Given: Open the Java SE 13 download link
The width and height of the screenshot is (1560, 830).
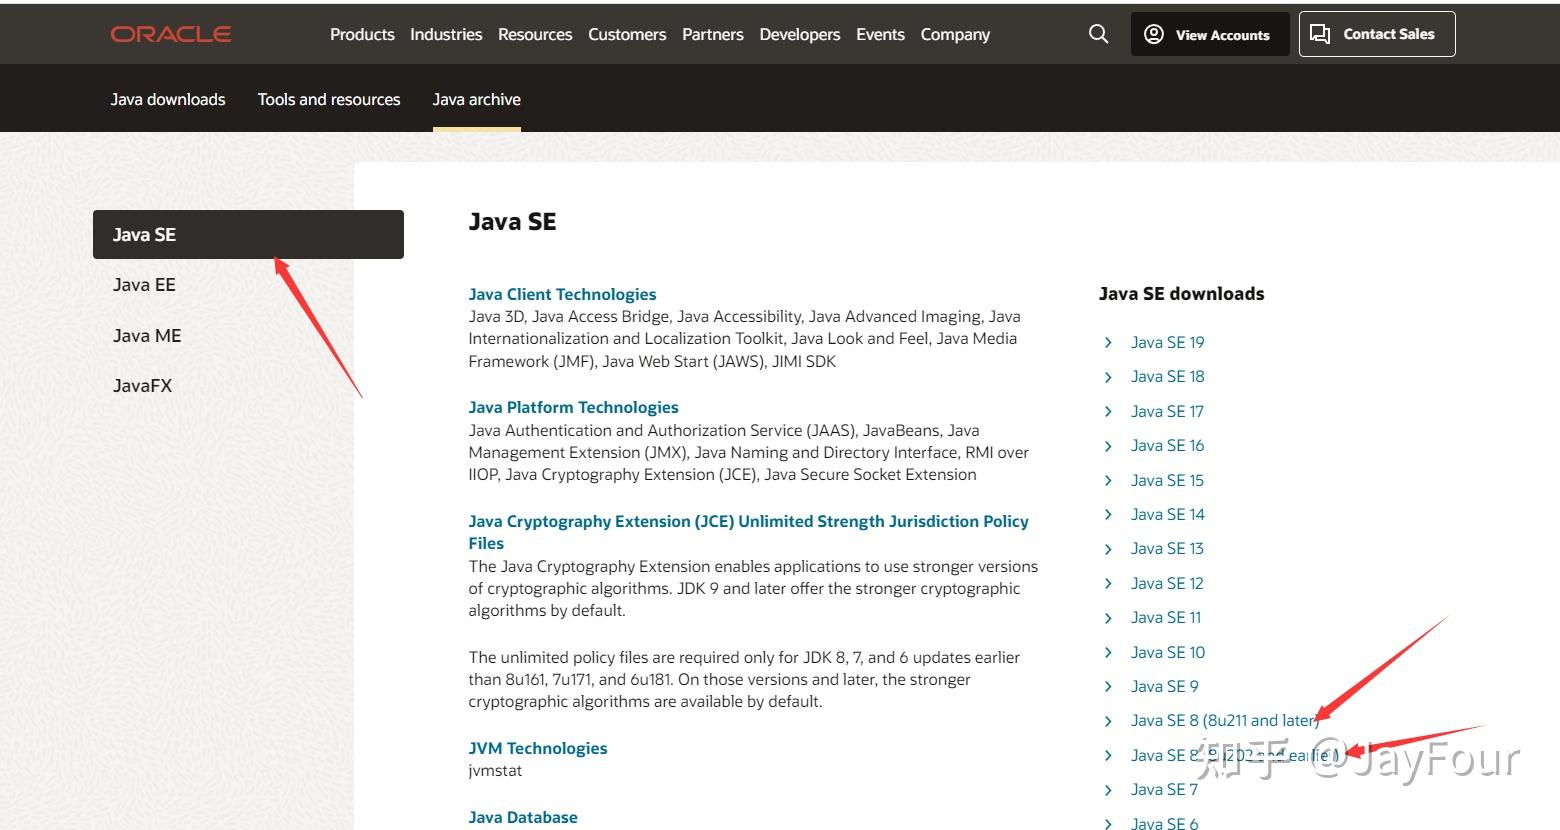Looking at the screenshot, I should tap(1167, 548).
